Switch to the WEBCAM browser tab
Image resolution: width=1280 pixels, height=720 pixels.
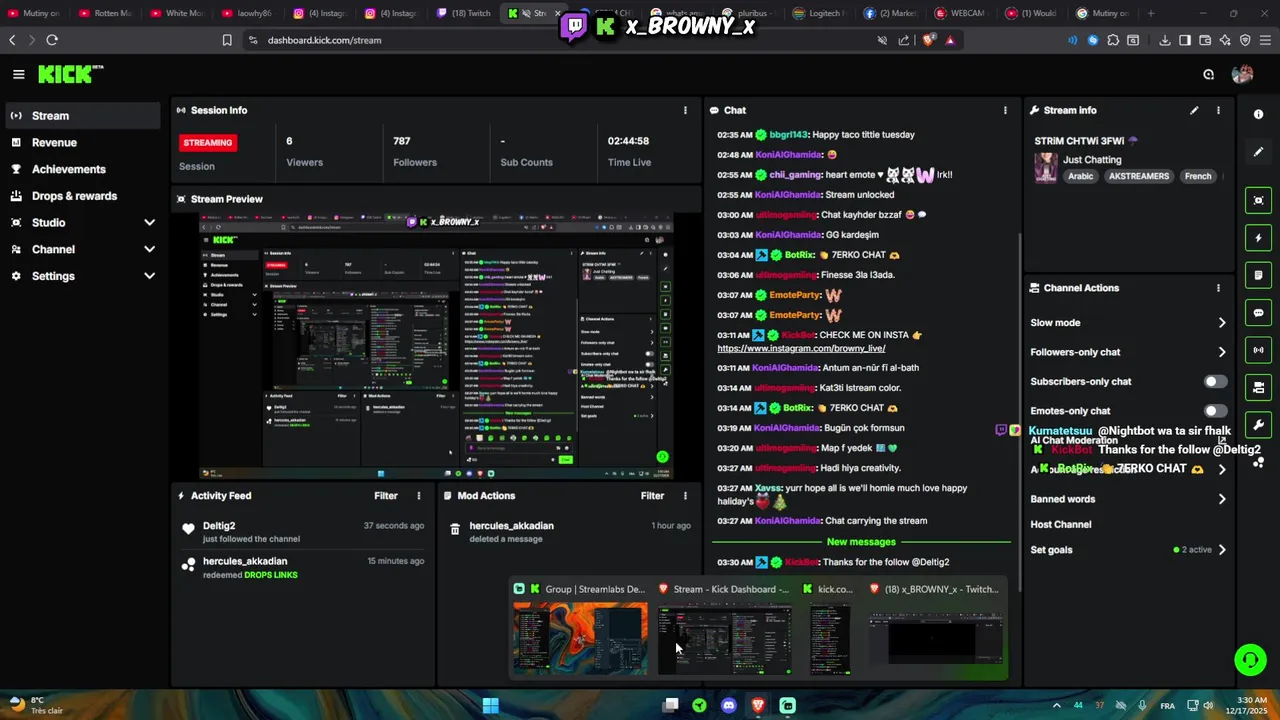[962, 13]
